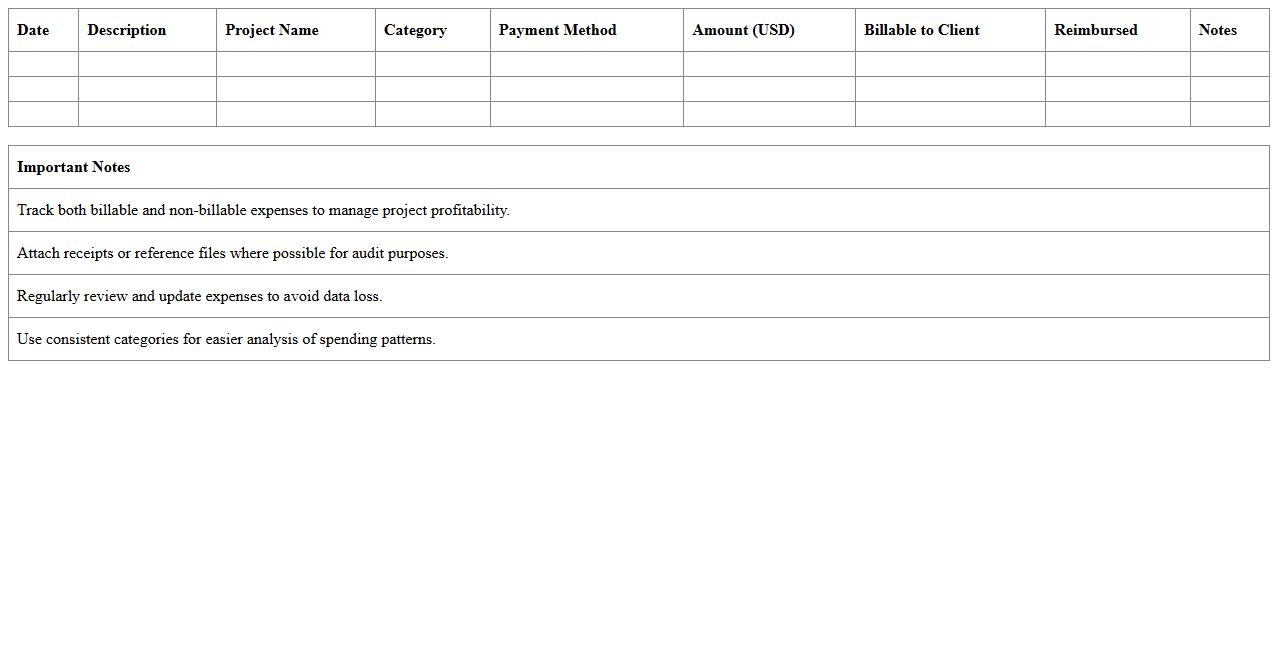Select the Description column header
This screenshot has width=1278, height=650.
pyautogui.click(x=127, y=30)
